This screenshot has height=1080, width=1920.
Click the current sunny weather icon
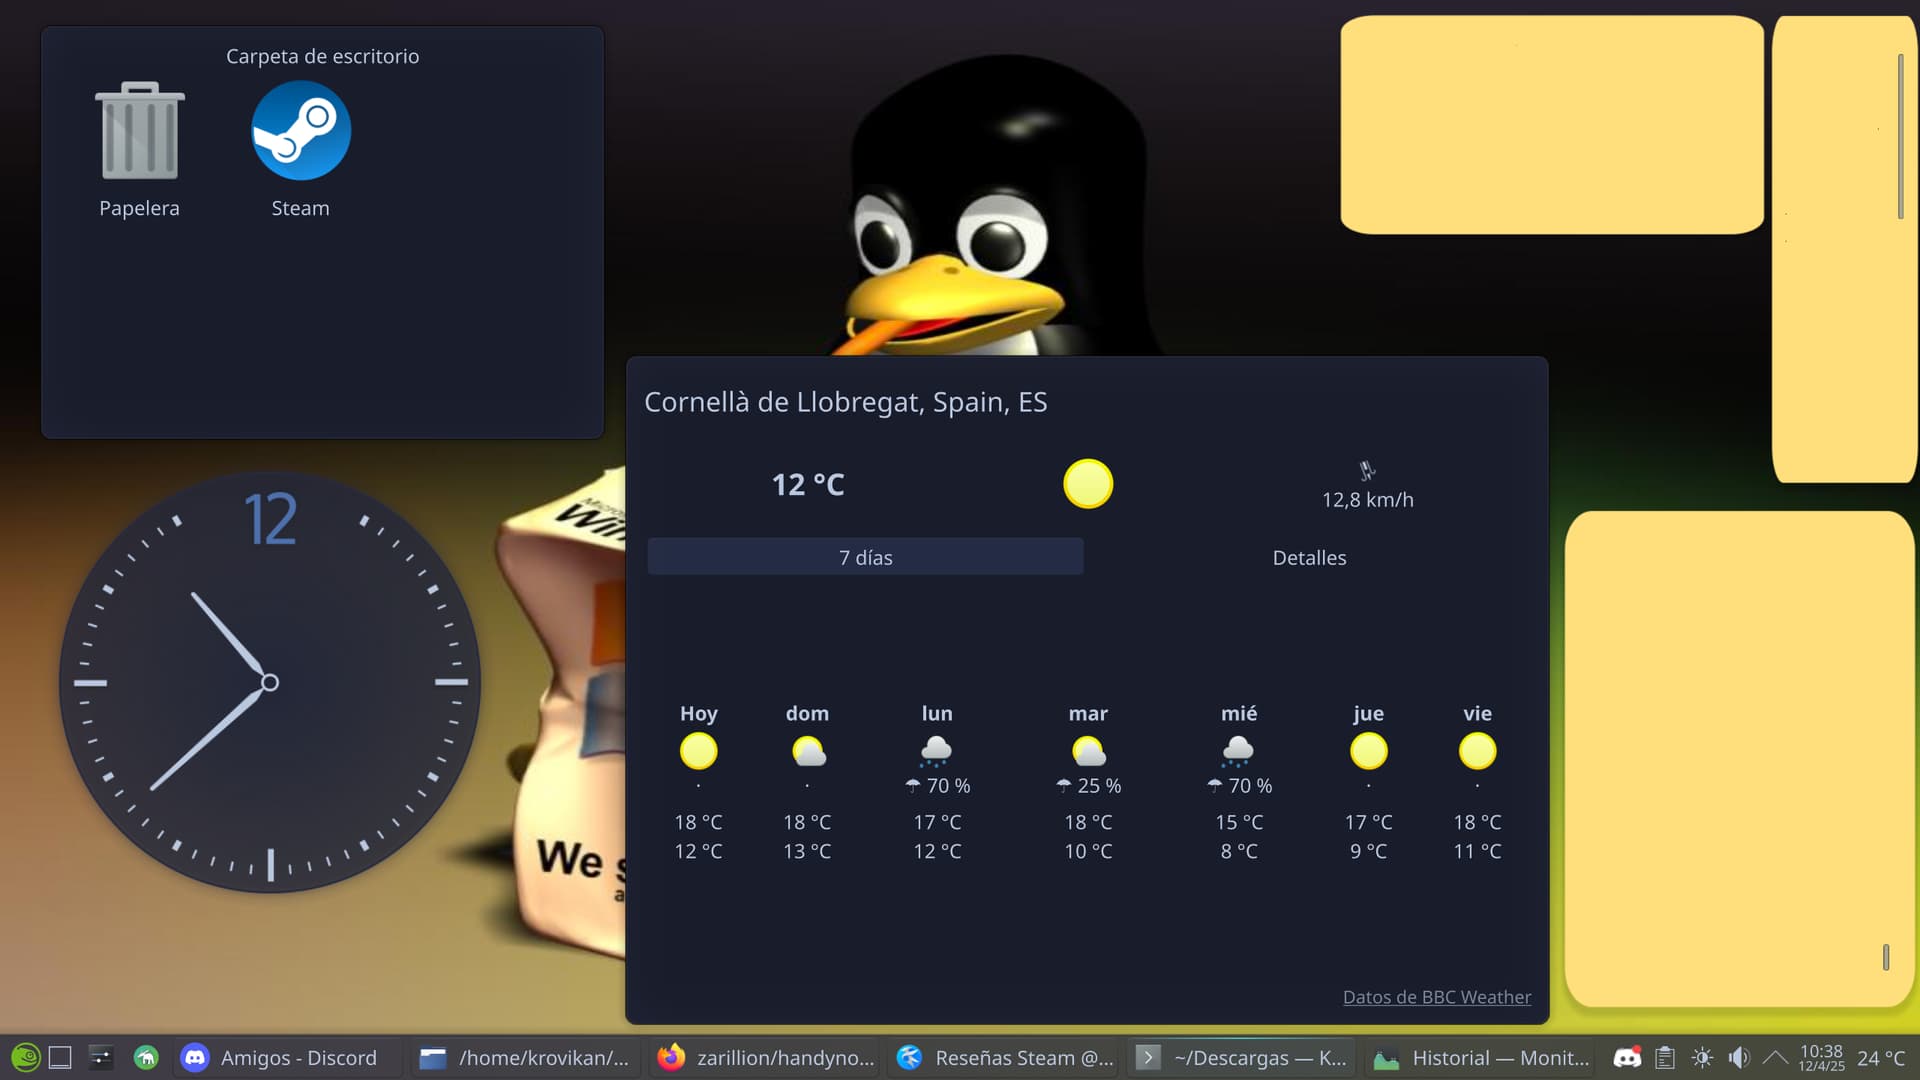1088,484
